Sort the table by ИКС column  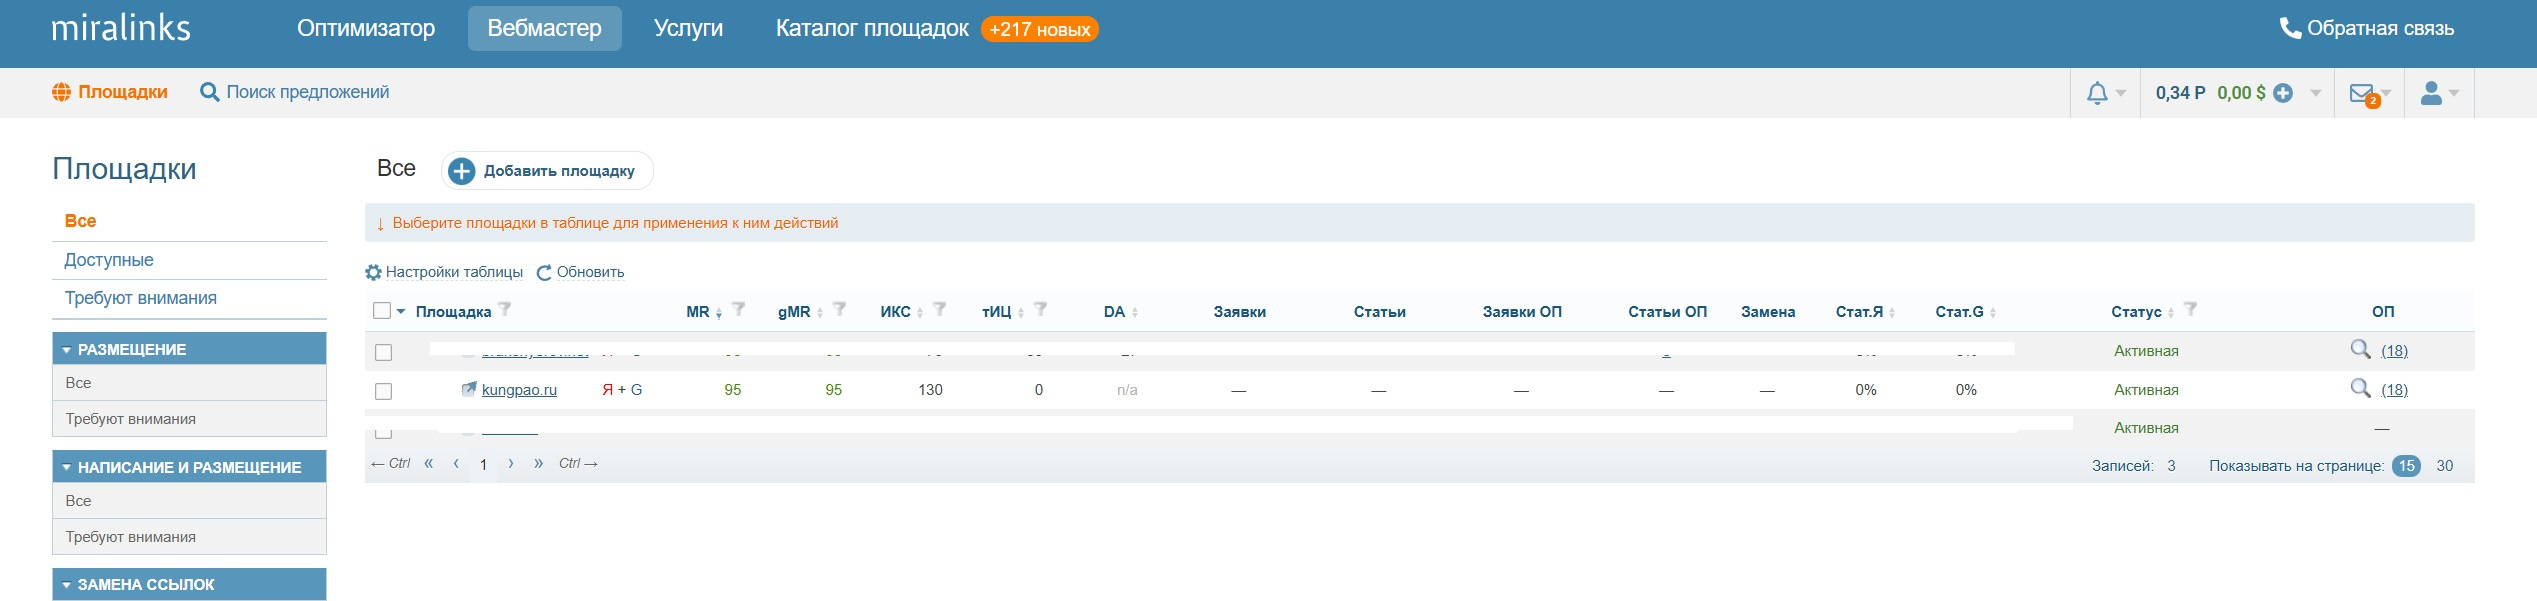[901, 312]
